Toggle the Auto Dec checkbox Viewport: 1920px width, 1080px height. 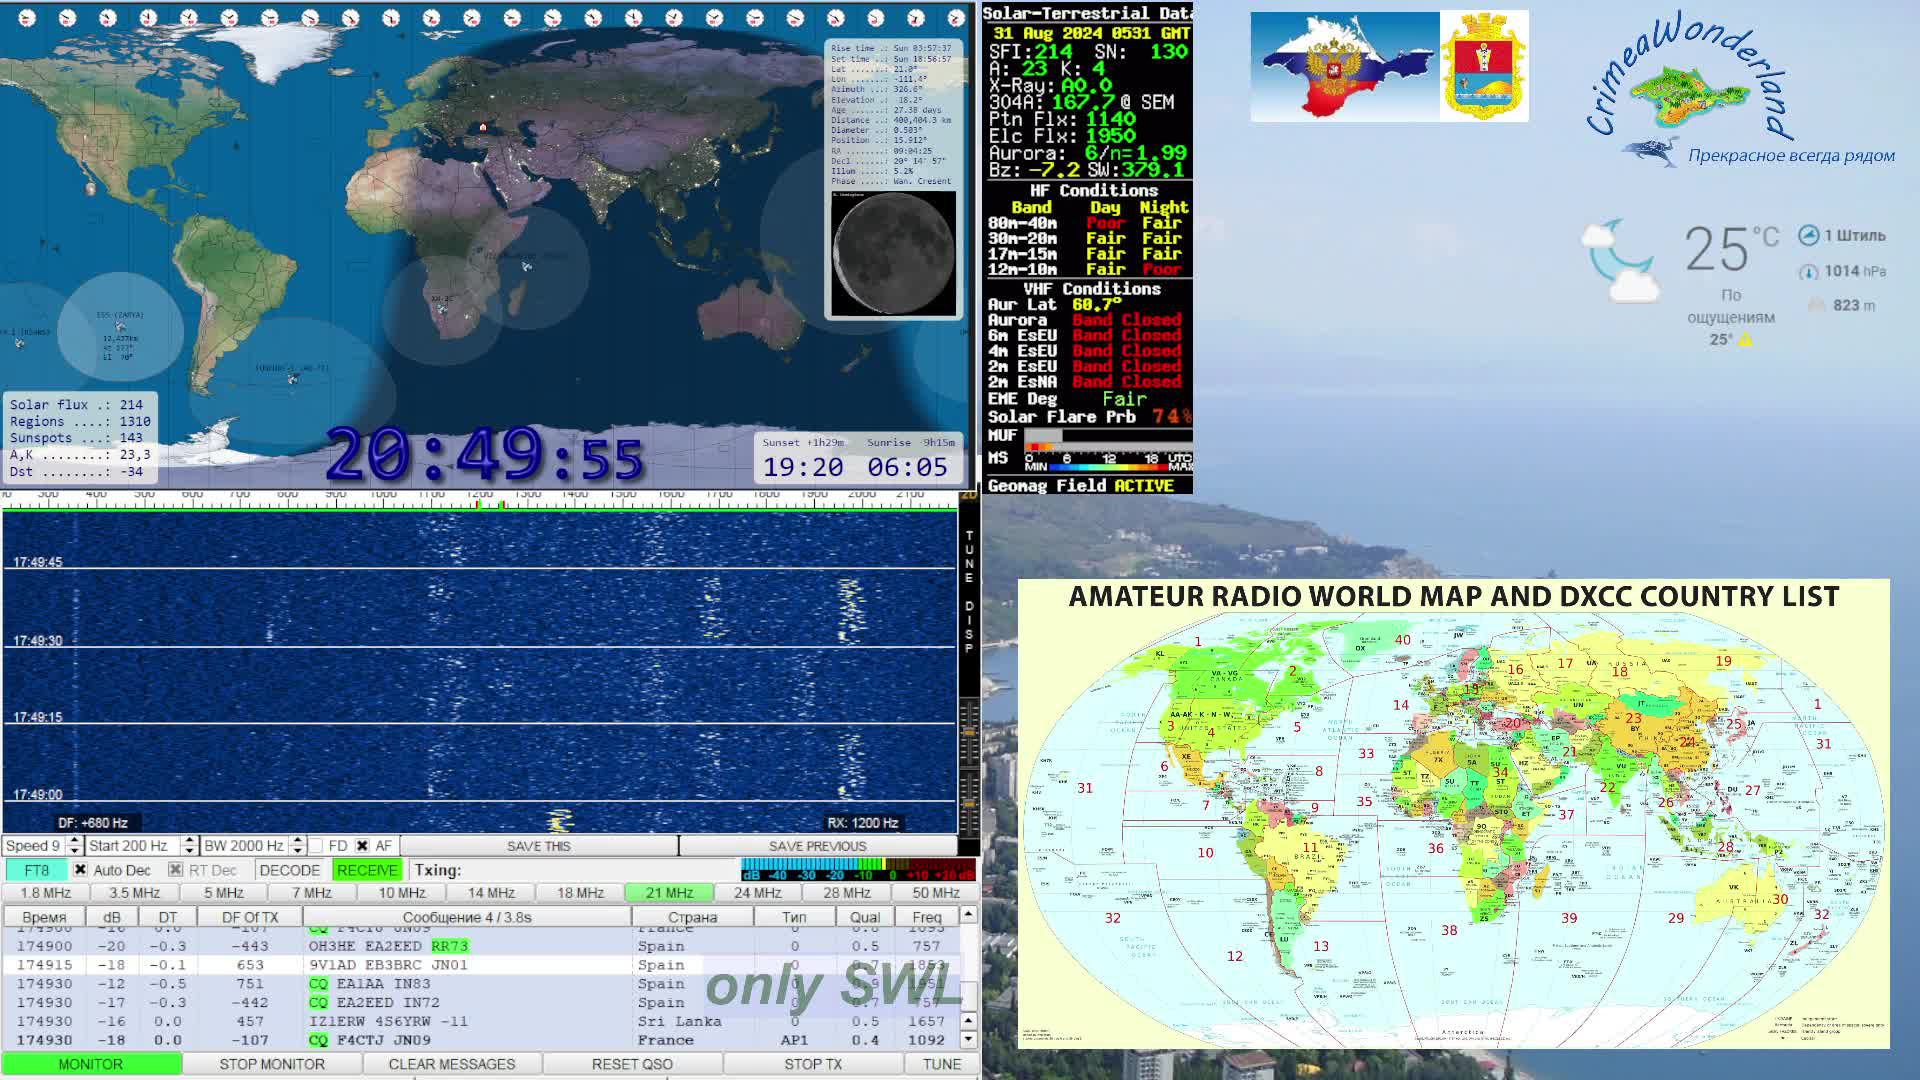tap(80, 870)
